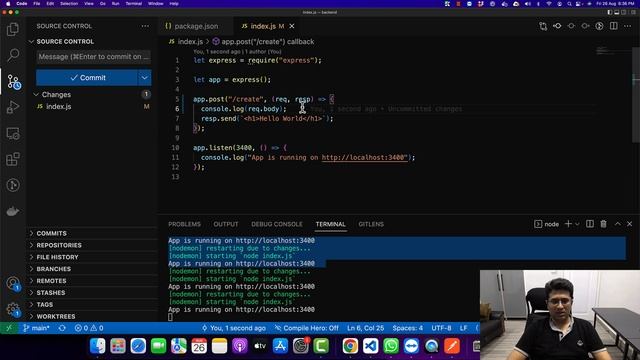Open the terminal launch profile dropdown
This screenshot has height=360, width=640.
[577, 224]
